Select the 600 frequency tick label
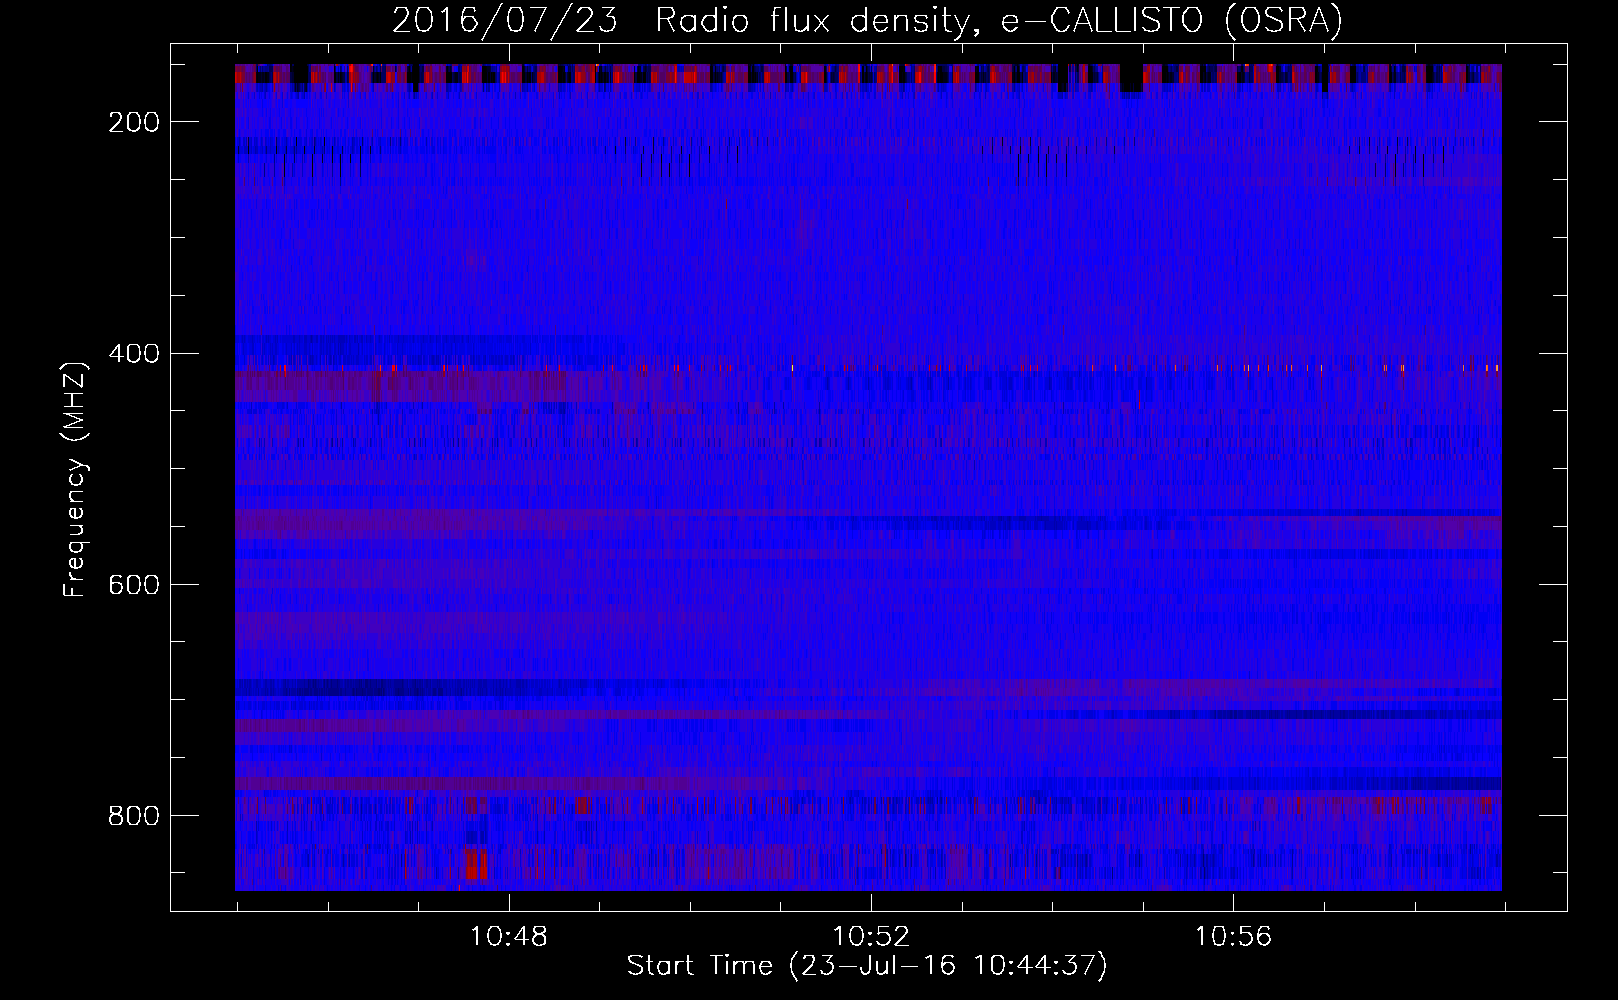1618x1000 pixels. click(133, 584)
